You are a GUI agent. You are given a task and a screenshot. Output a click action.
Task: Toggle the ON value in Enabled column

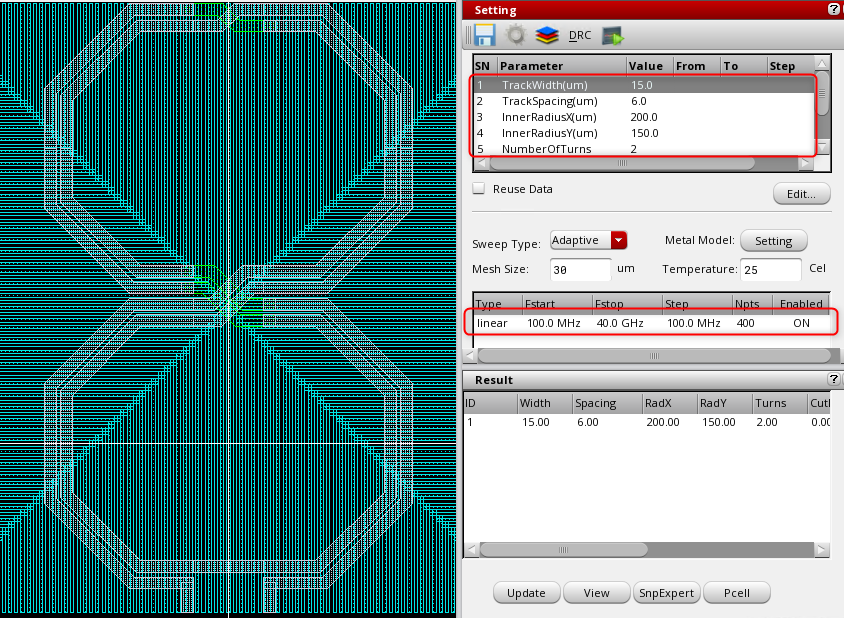point(801,324)
